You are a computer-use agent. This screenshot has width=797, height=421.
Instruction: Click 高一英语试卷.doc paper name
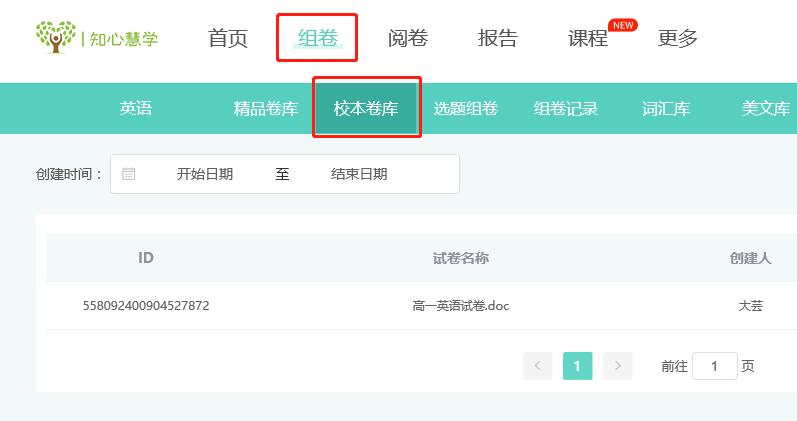tap(461, 306)
